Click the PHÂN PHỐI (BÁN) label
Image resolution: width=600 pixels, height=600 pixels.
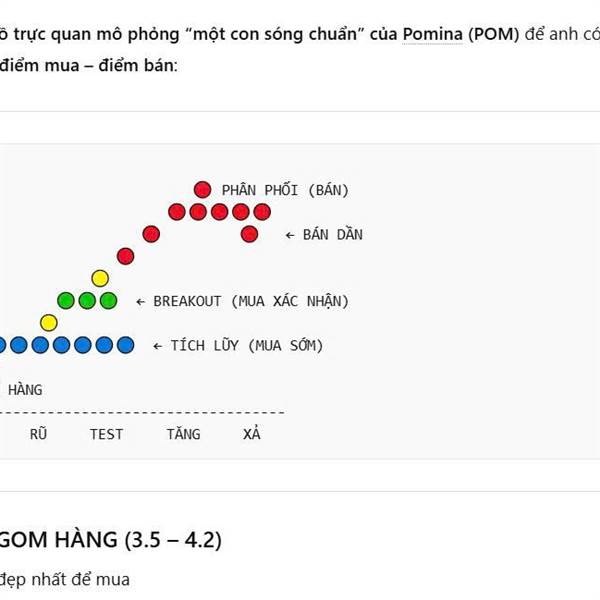285,190
